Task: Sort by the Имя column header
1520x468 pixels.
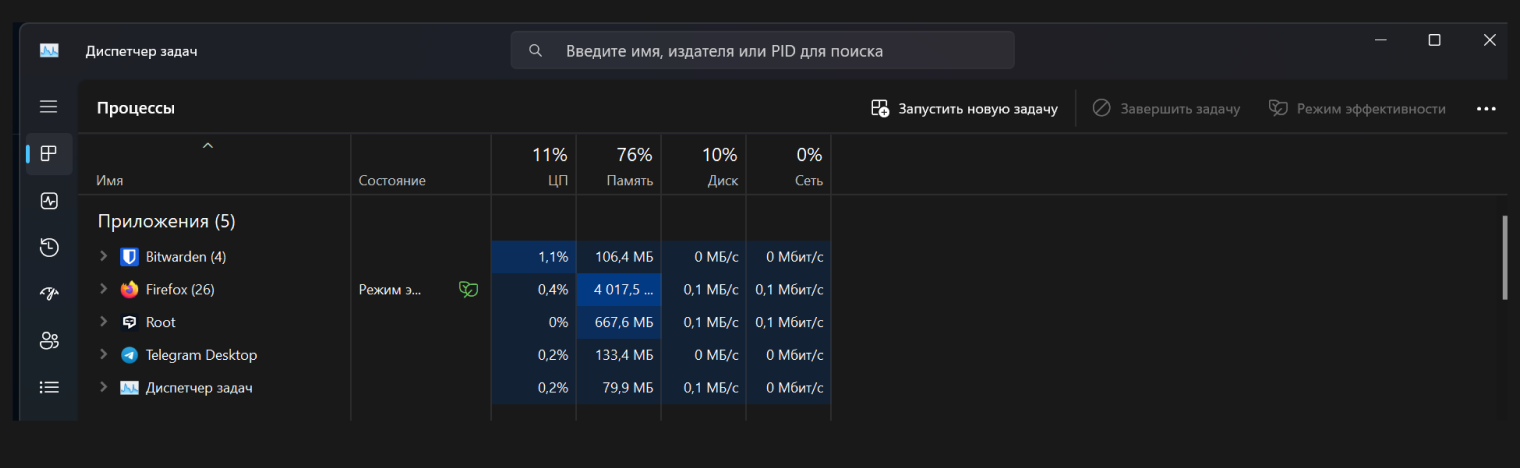Action: click(214, 164)
